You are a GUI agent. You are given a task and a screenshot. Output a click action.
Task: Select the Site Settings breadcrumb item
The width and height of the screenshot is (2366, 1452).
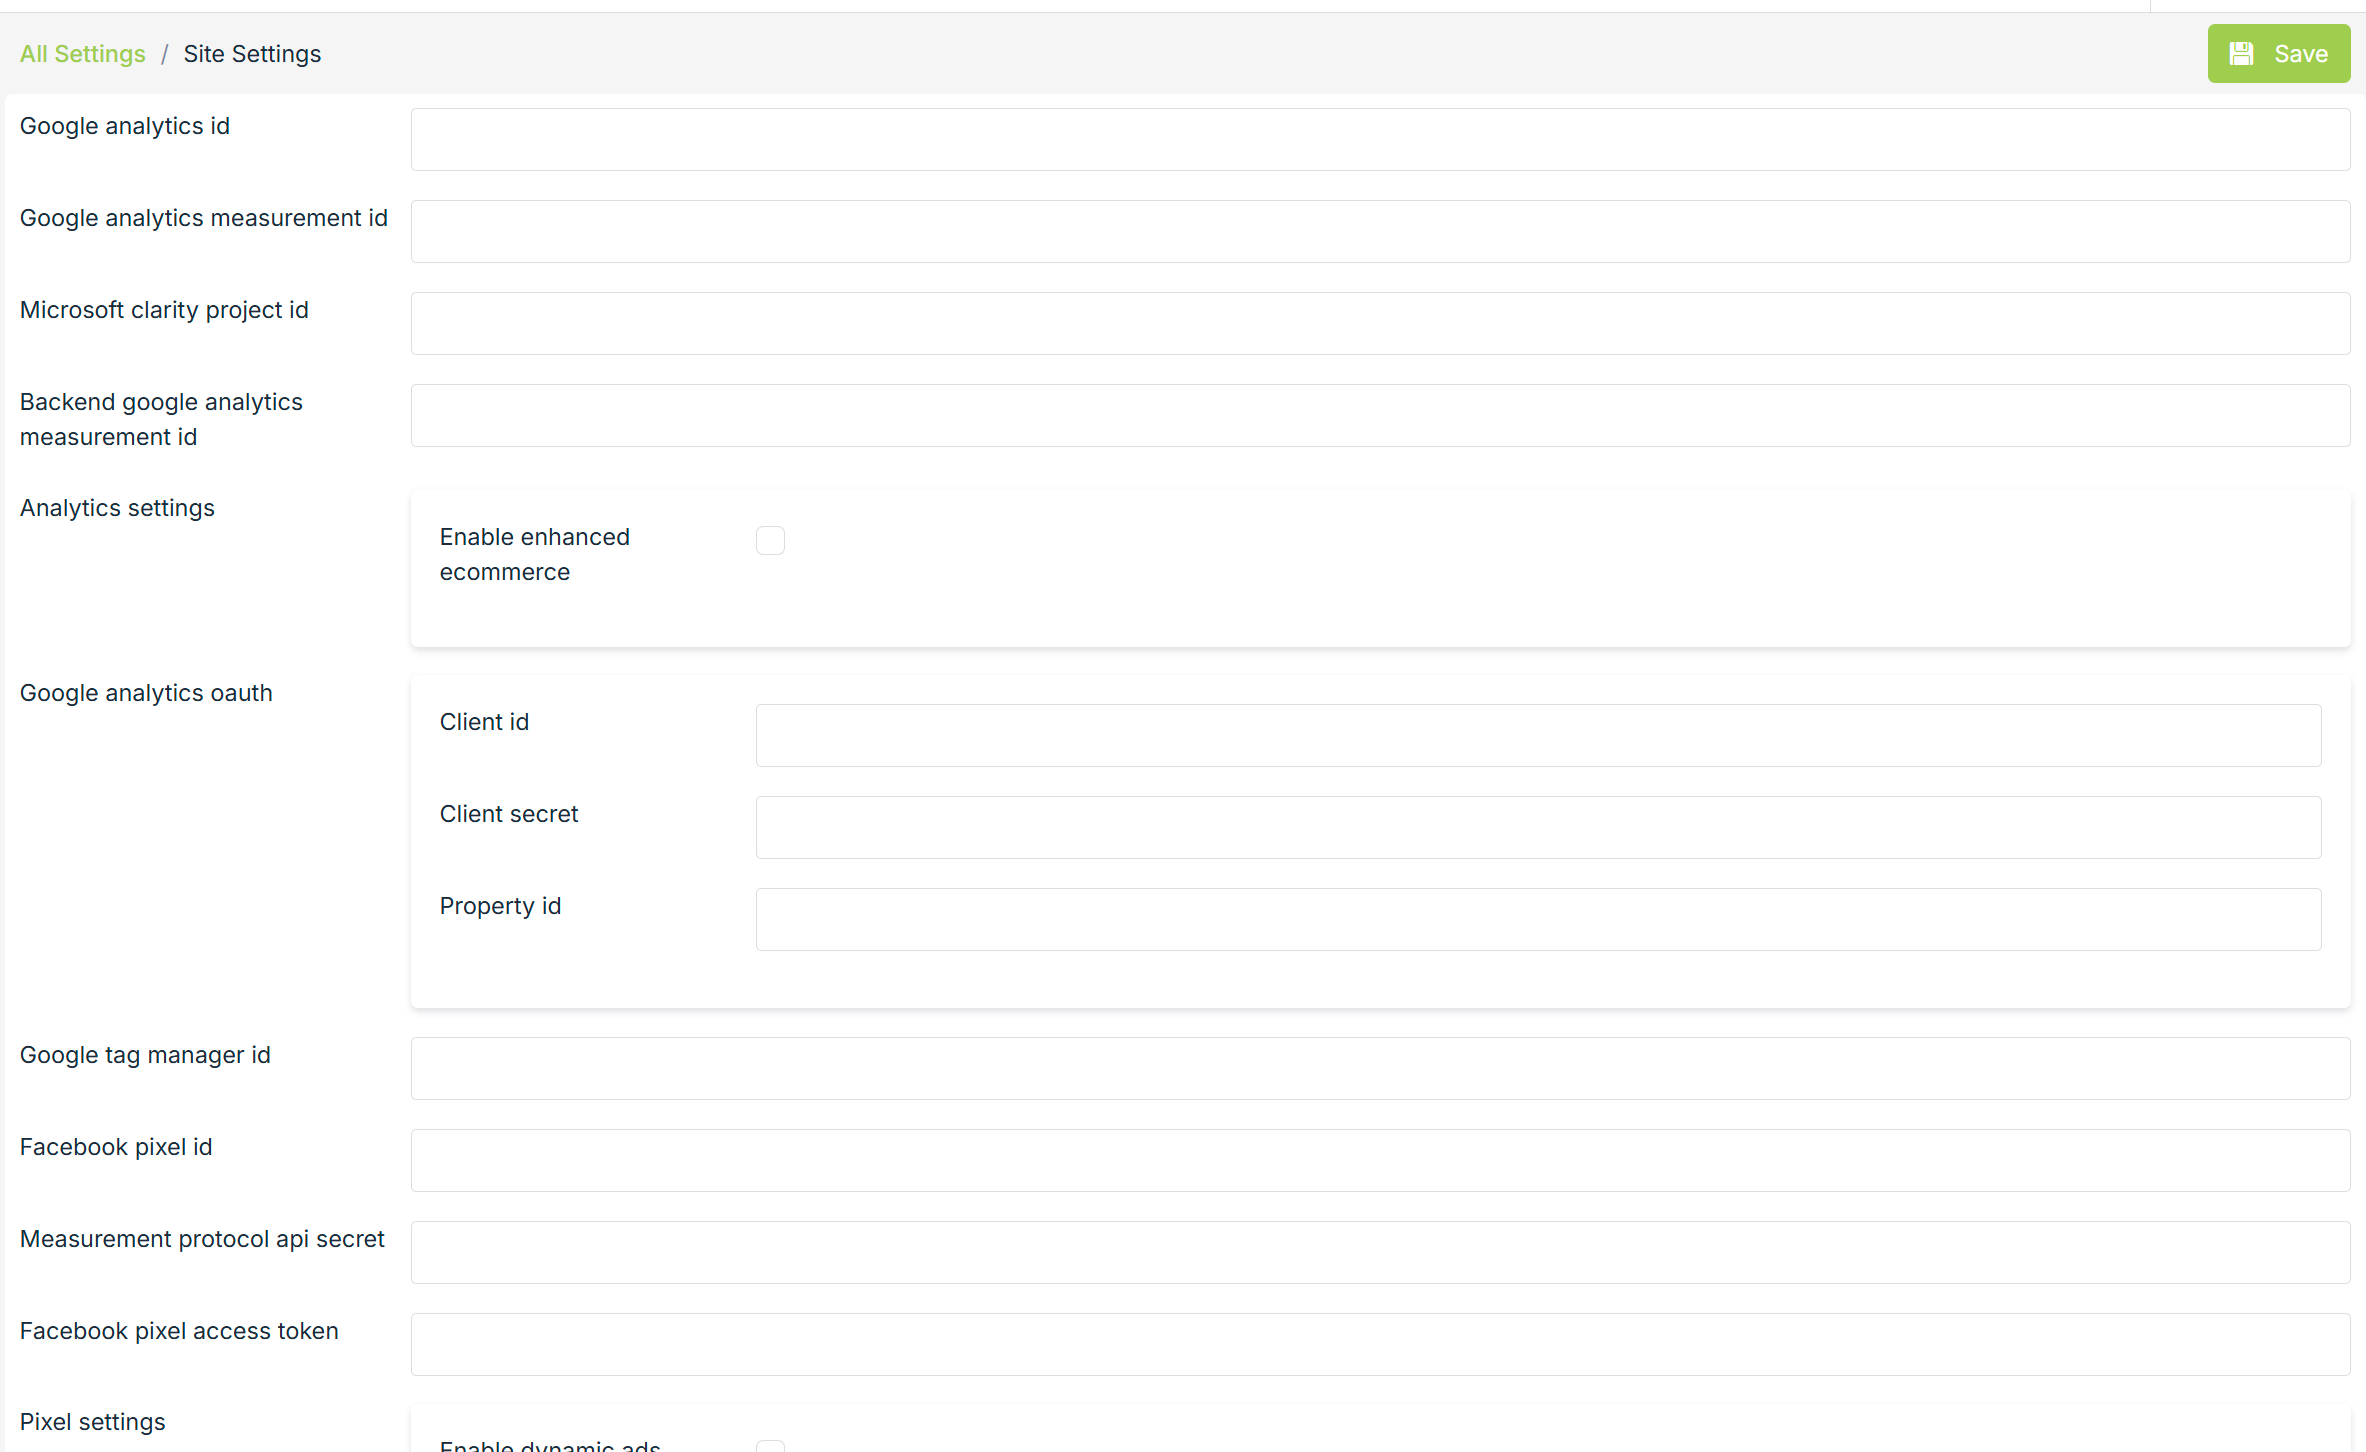(251, 53)
